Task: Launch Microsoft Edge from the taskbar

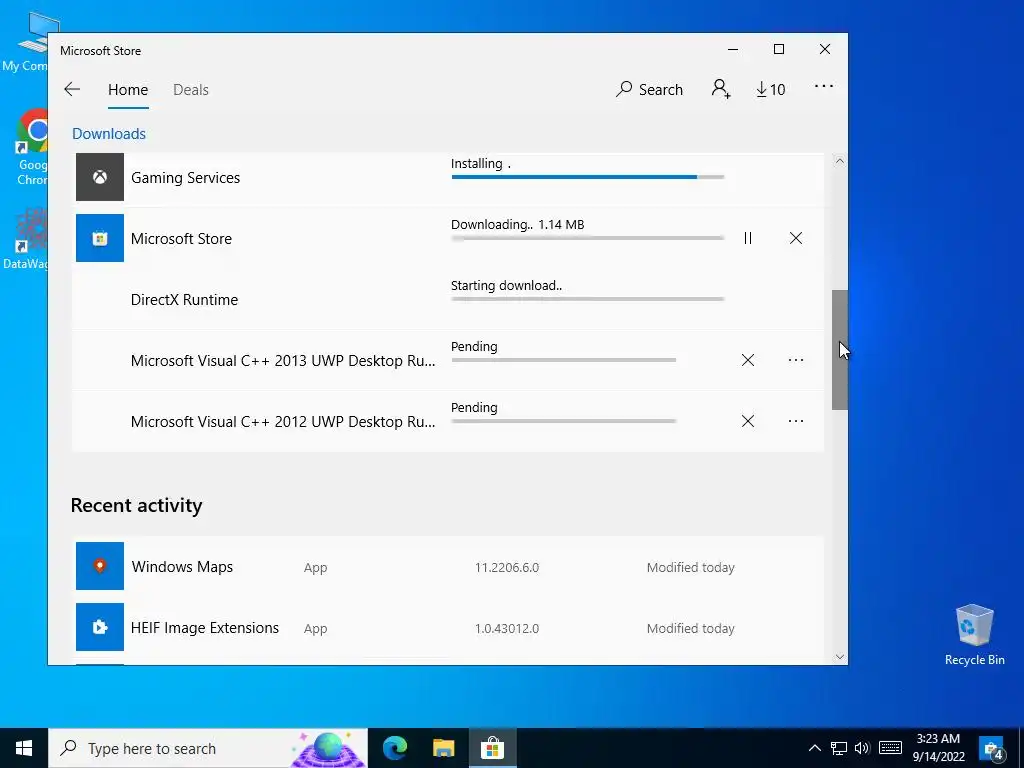Action: [x=395, y=748]
